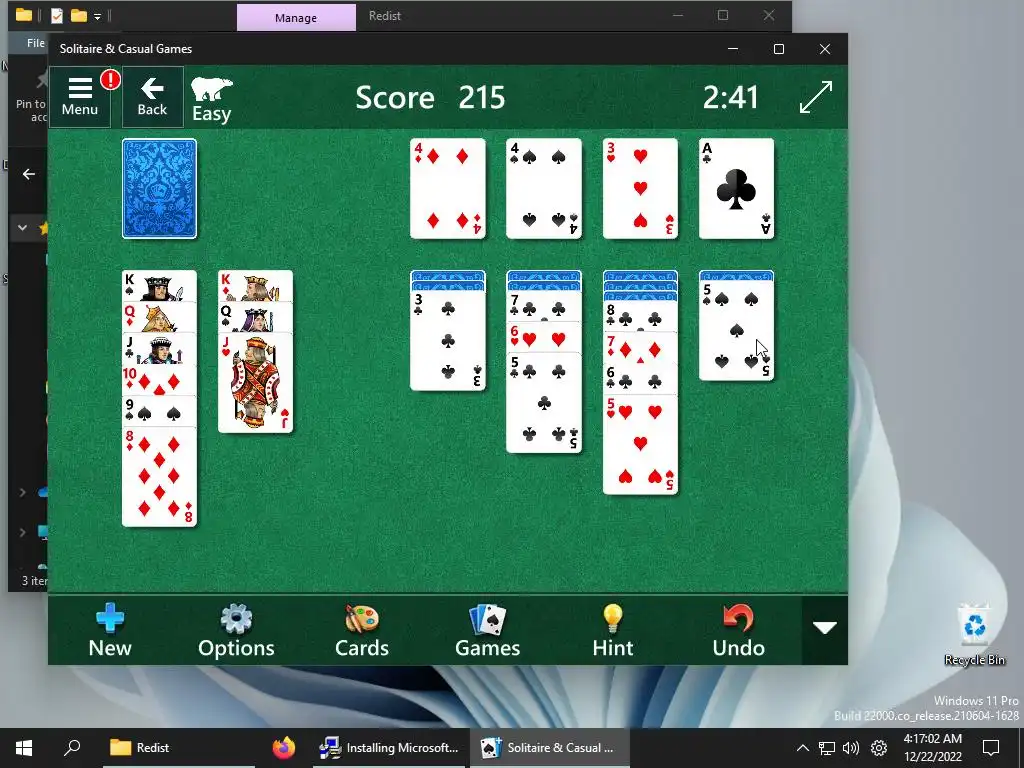Open the clock and date flyout
This screenshot has width=1024, height=768.
933,747
